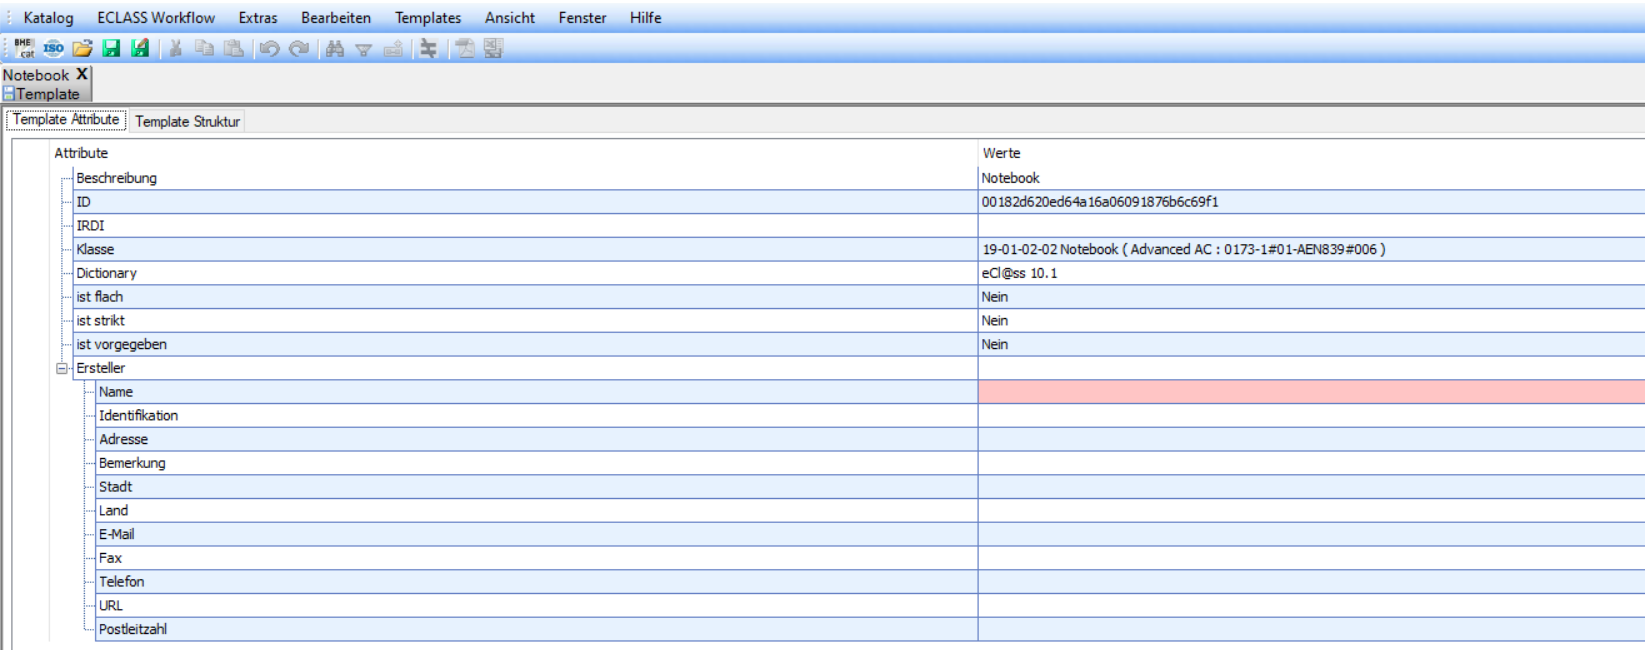1645x650 pixels.
Task: Click the filter funnel toolbar icon
Action: [364, 49]
